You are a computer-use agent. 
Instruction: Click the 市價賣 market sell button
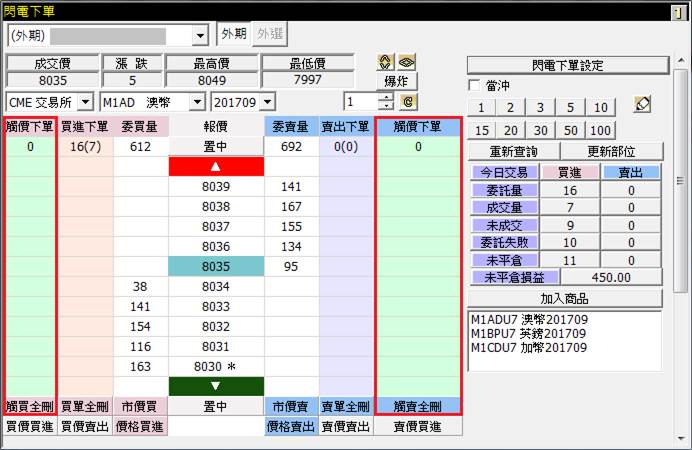290,406
